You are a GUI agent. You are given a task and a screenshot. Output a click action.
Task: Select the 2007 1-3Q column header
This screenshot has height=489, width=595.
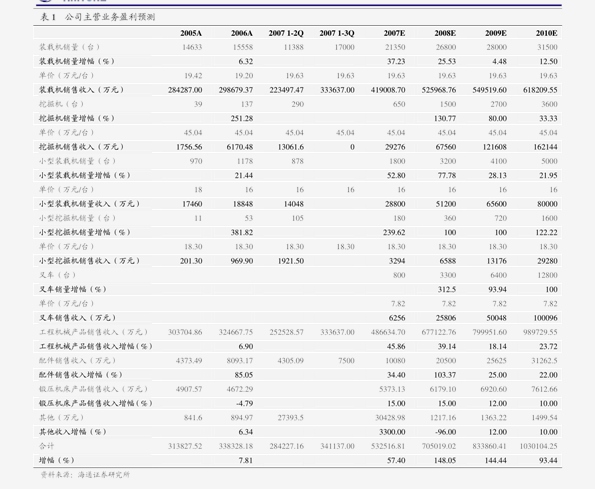(x=337, y=33)
